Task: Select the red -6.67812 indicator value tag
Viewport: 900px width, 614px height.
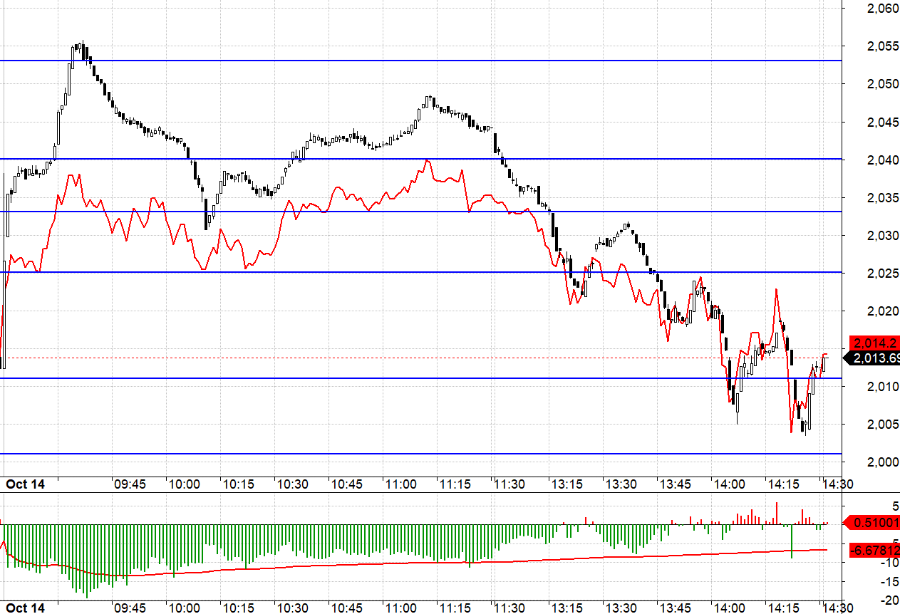Action: tap(873, 550)
